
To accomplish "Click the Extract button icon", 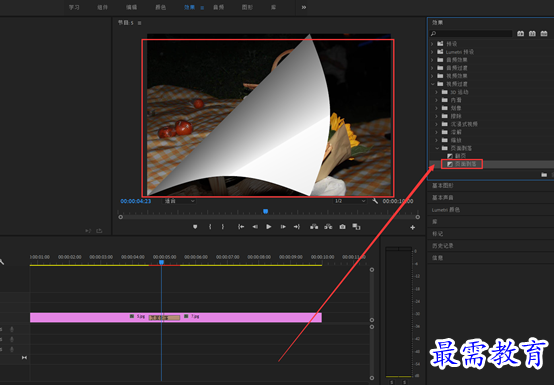I will pyautogui.click(x=328, y=227).
